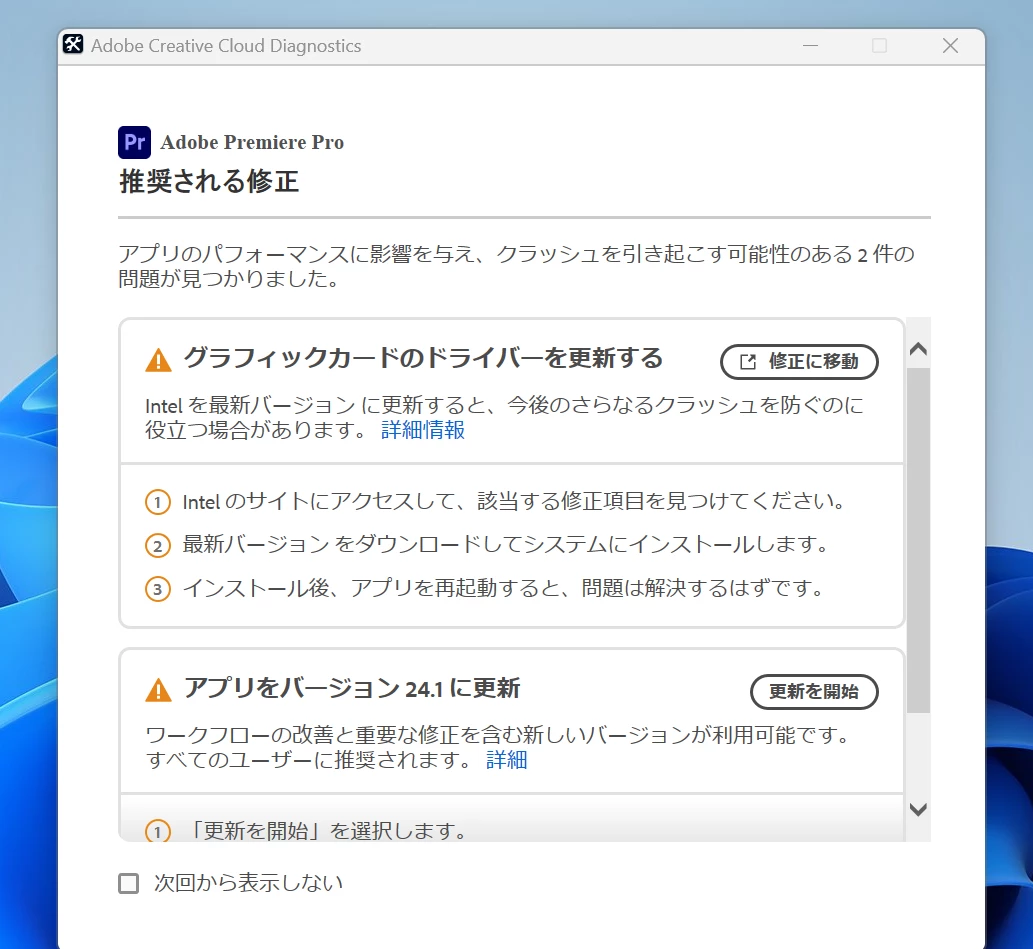1033x949 pixels.
Task: Minimize the Diagnostics window
Action: pyautogui.click(x=810, y=45)
